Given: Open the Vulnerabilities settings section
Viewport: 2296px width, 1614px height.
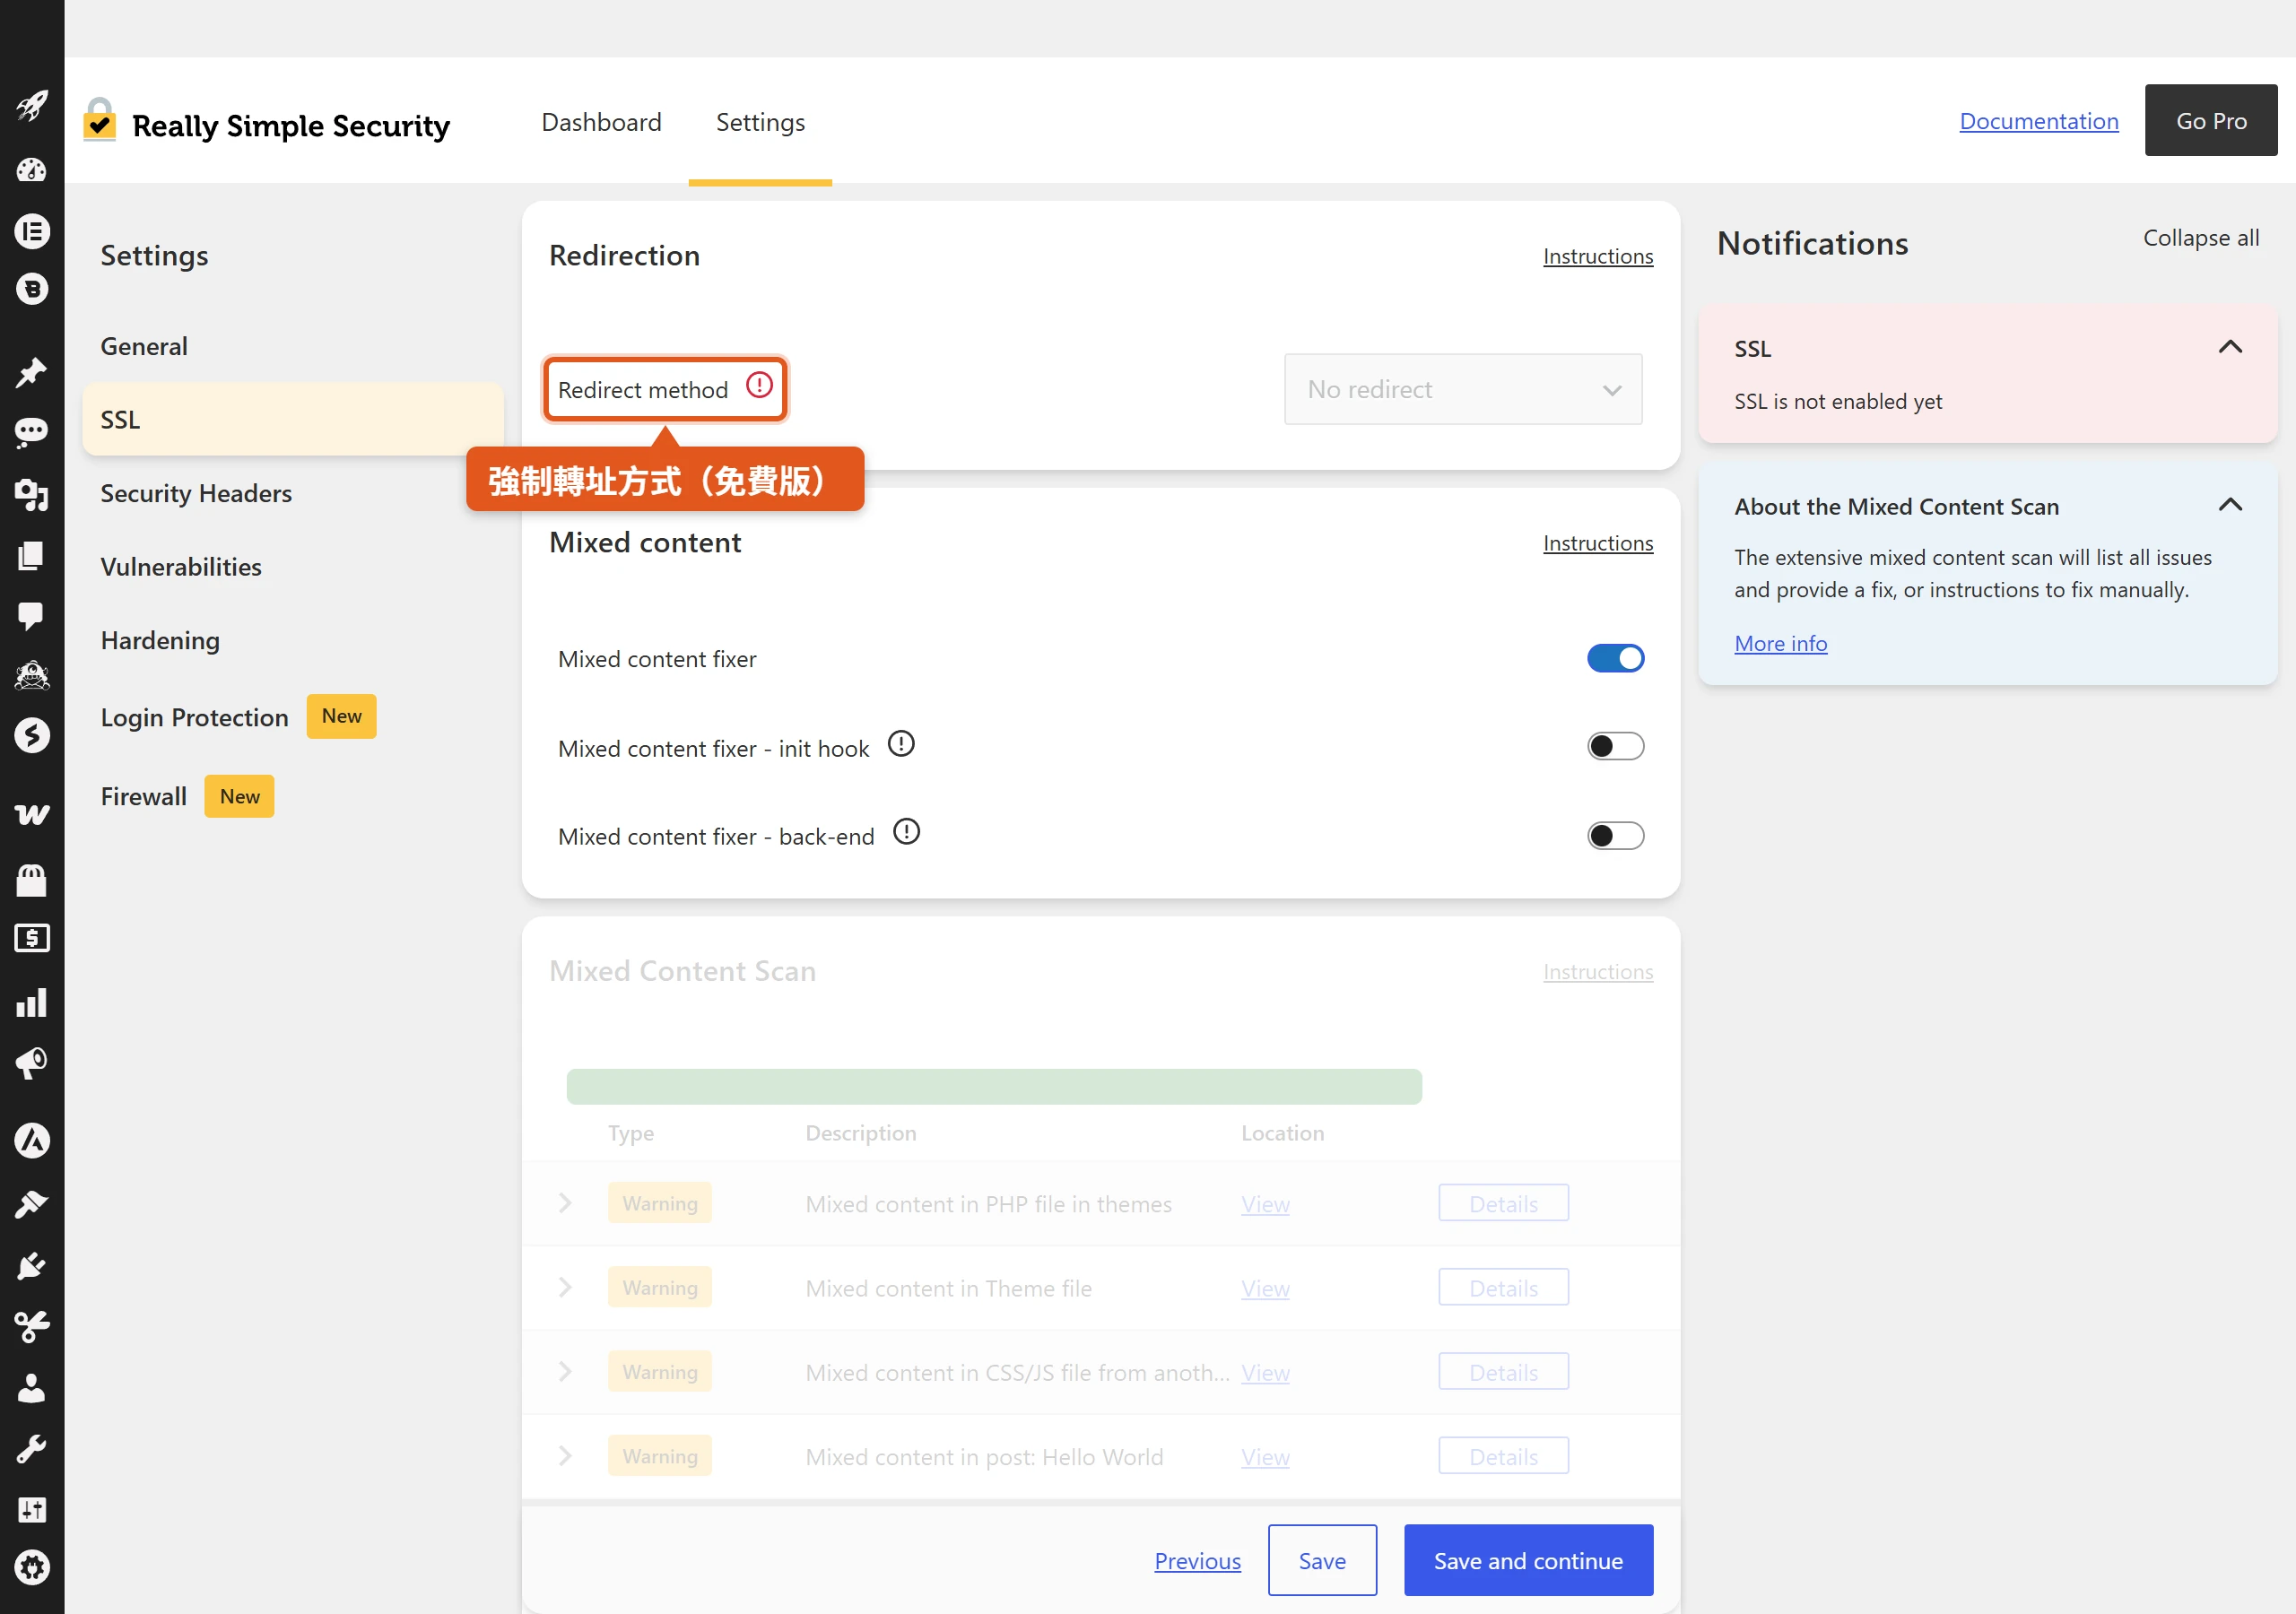Looking at the screenshot, I should [181, 567].
